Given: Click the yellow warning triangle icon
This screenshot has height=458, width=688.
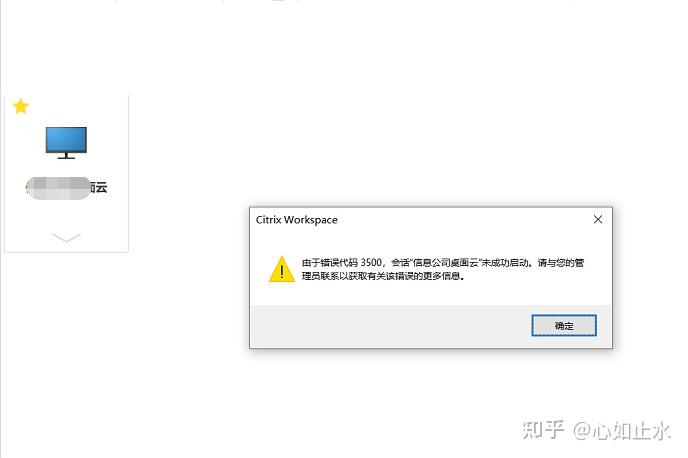Looking at the screenshot, I should click(x=282, y=269).
